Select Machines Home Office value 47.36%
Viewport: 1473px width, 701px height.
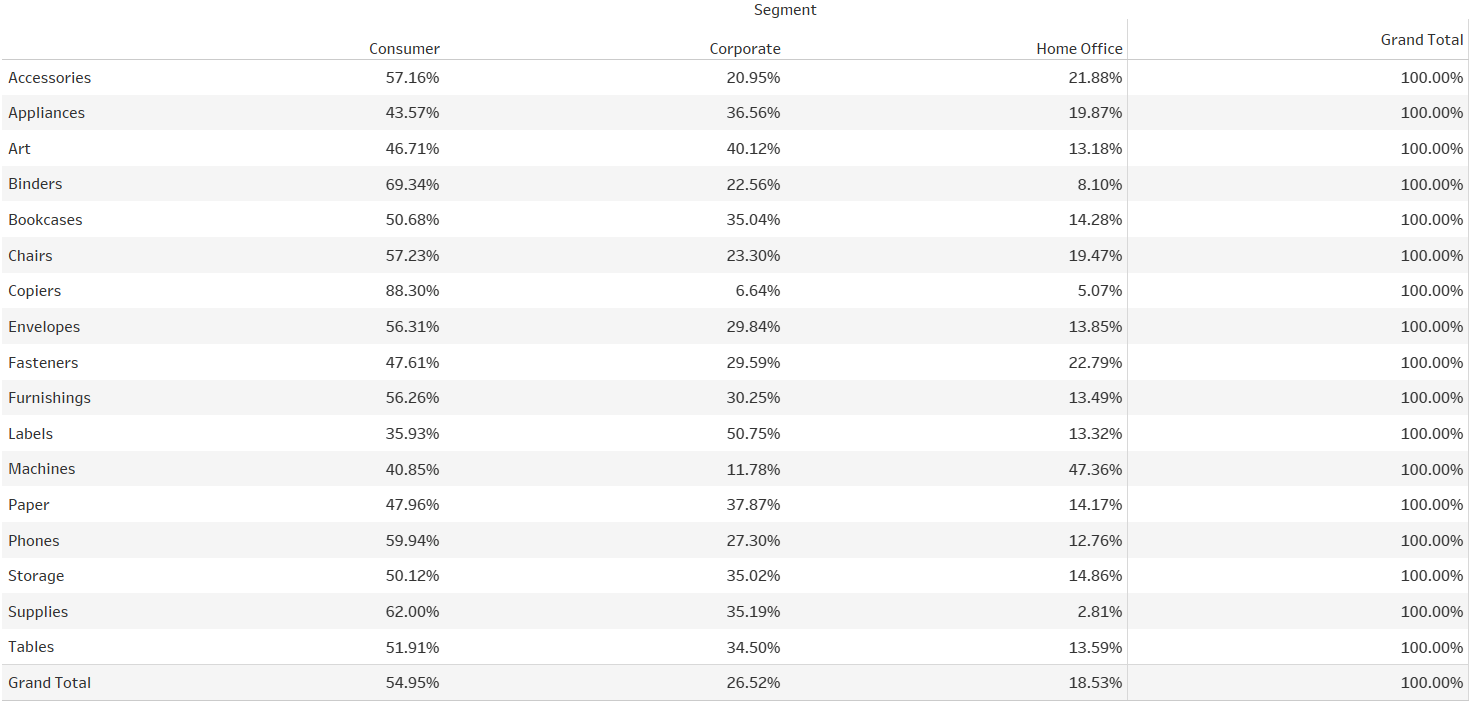click(1095, 469)
